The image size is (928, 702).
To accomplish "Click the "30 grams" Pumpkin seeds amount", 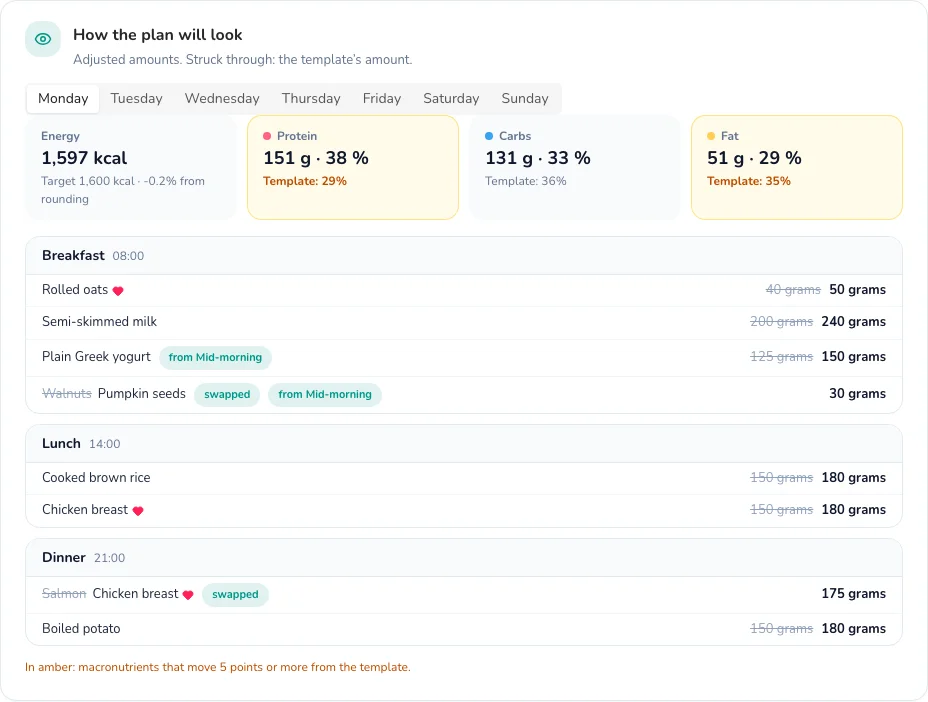I will point(858,394).
